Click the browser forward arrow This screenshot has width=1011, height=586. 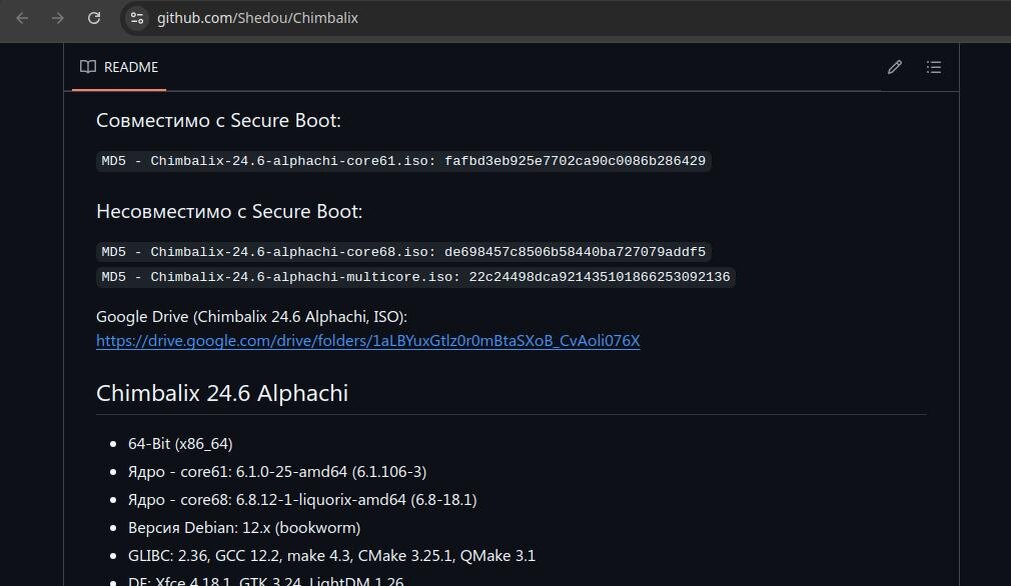click(x=58, y=18)
